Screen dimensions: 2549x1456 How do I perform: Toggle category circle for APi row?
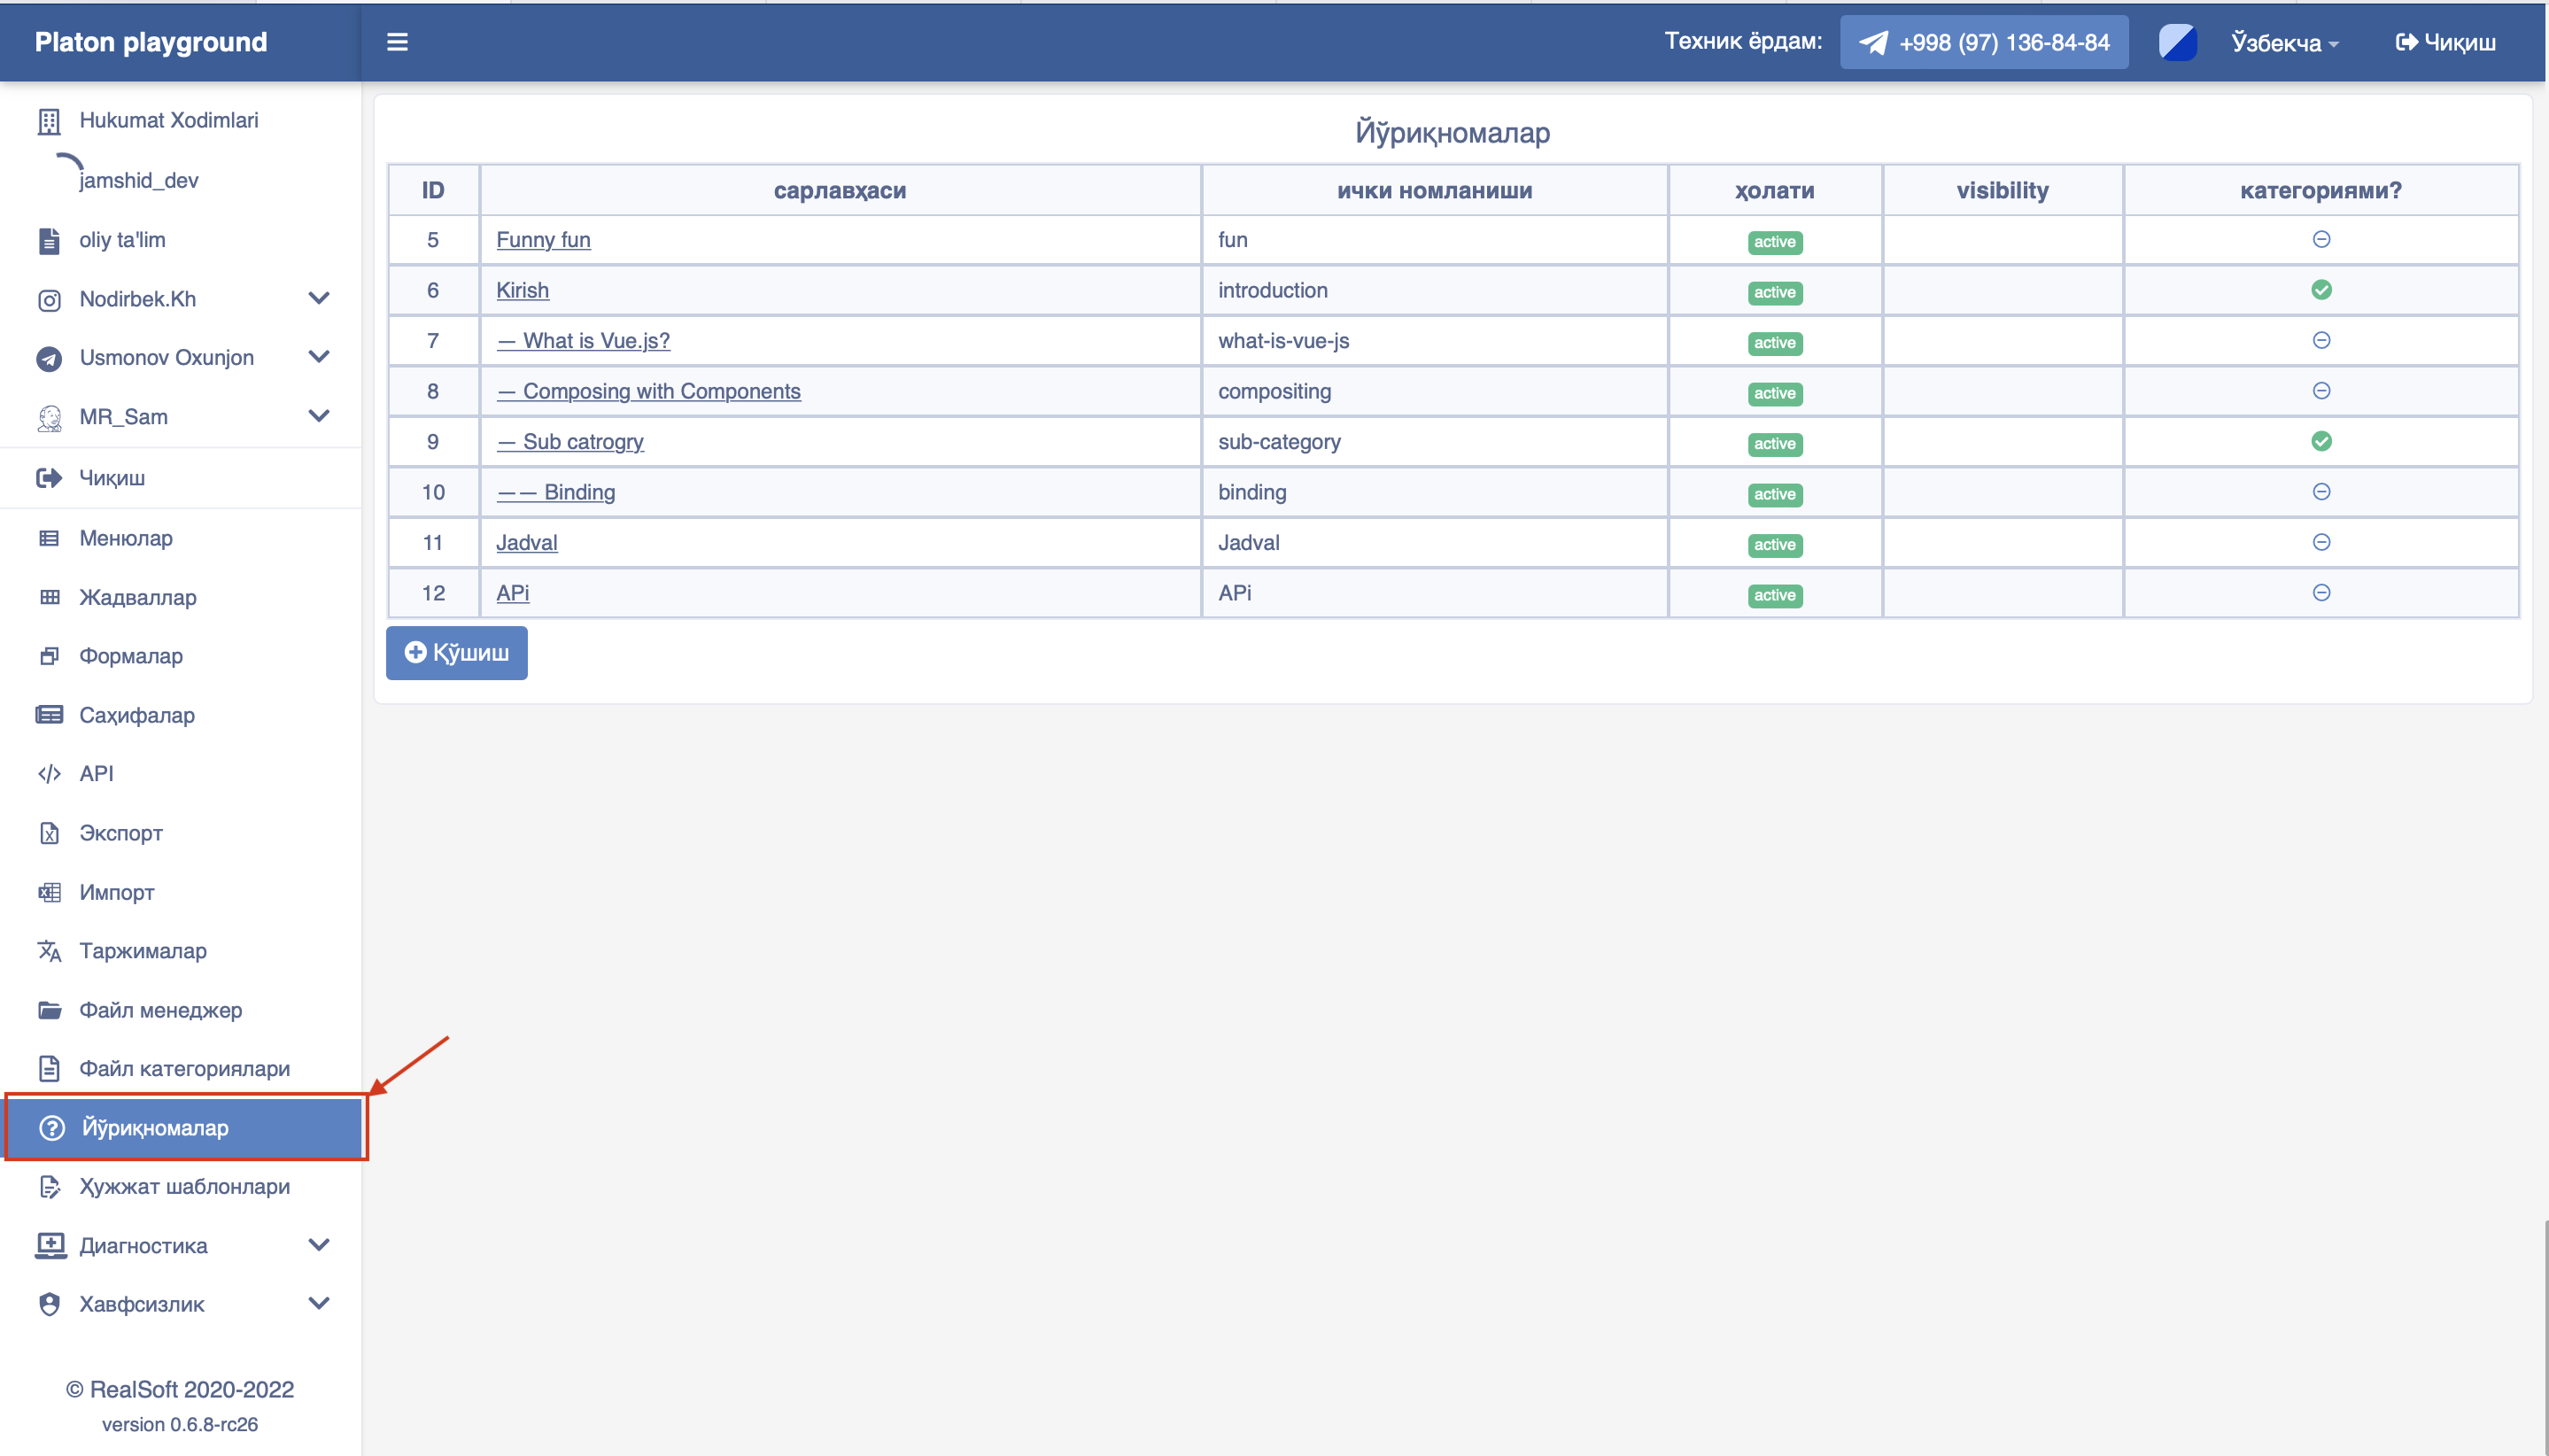(2321, 593)
